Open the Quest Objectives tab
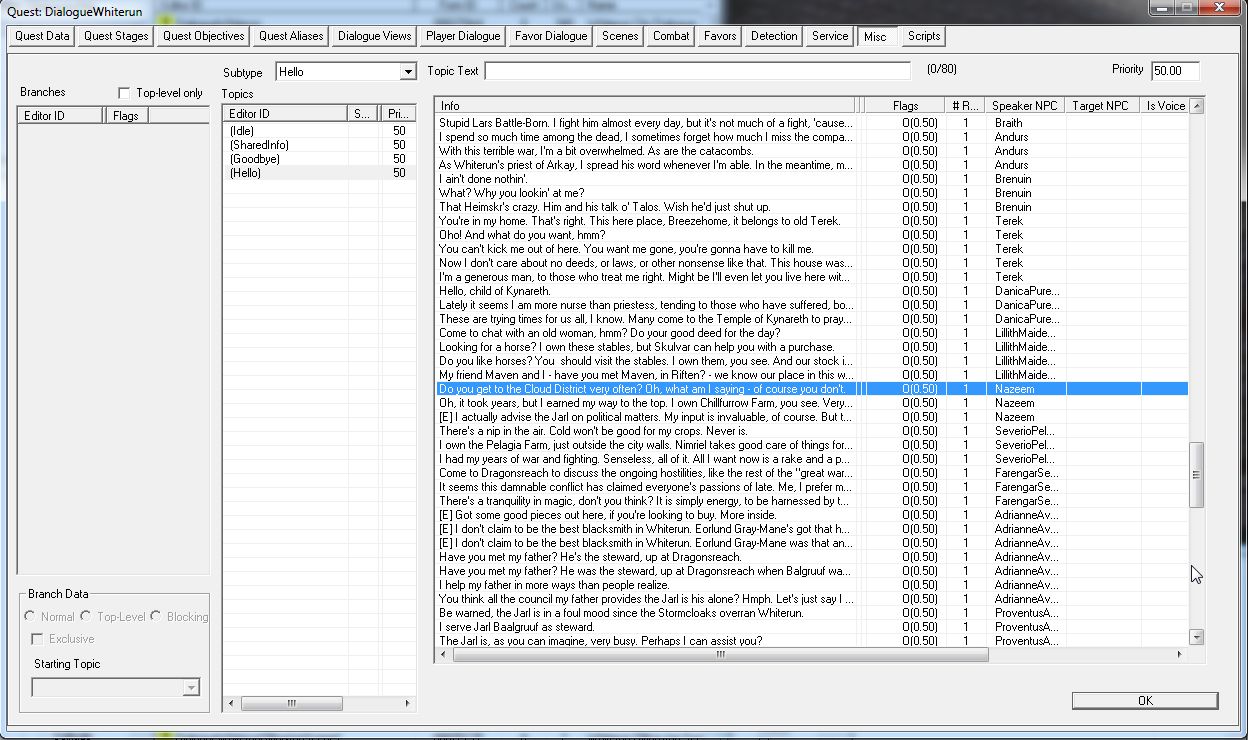Viewport: 1248px width, 740px height. pos(203,36)
